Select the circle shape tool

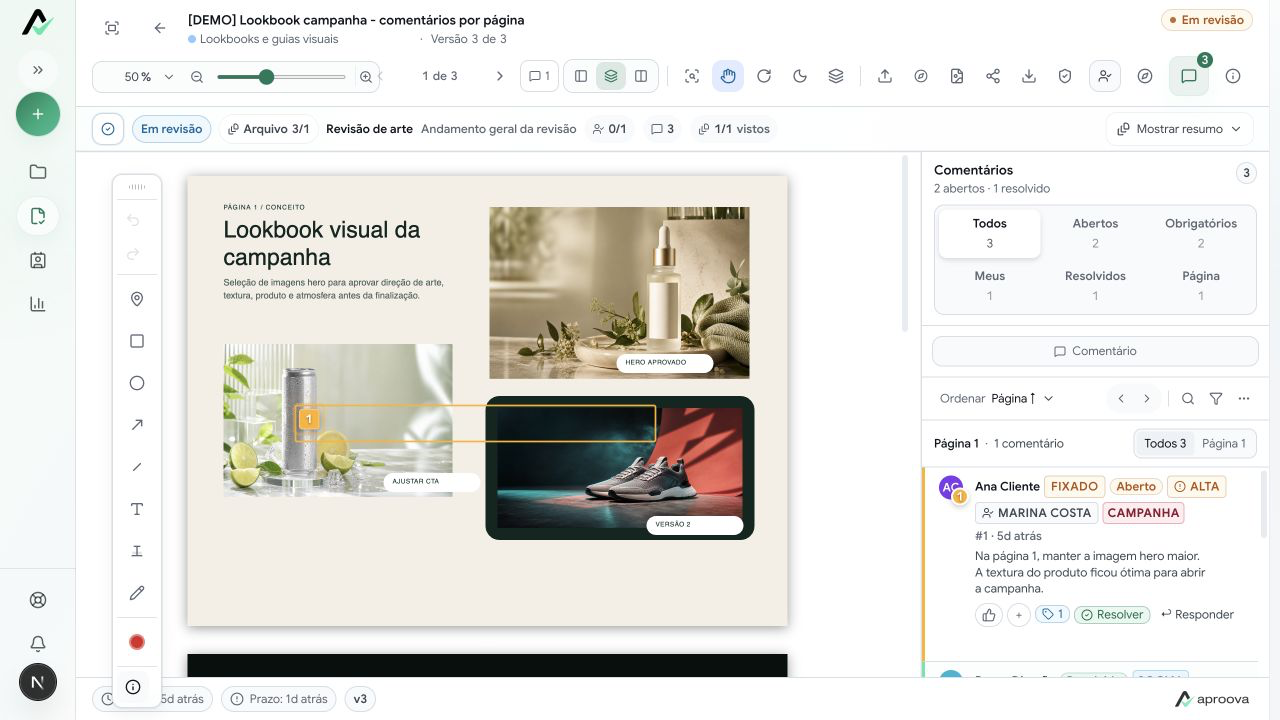coord(137,383)
